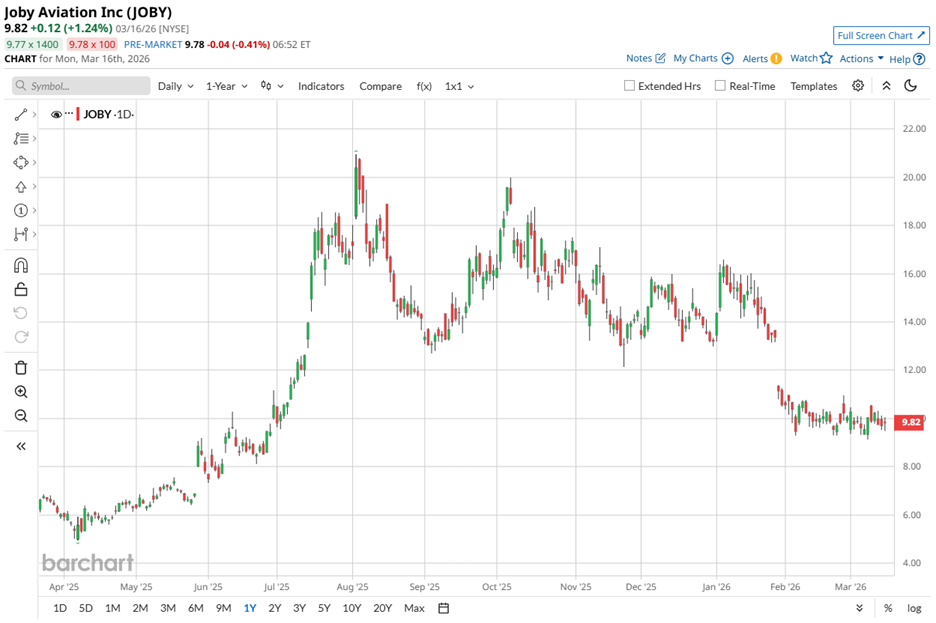
Task: Open the Templates menu
Action: pos(814,86)
